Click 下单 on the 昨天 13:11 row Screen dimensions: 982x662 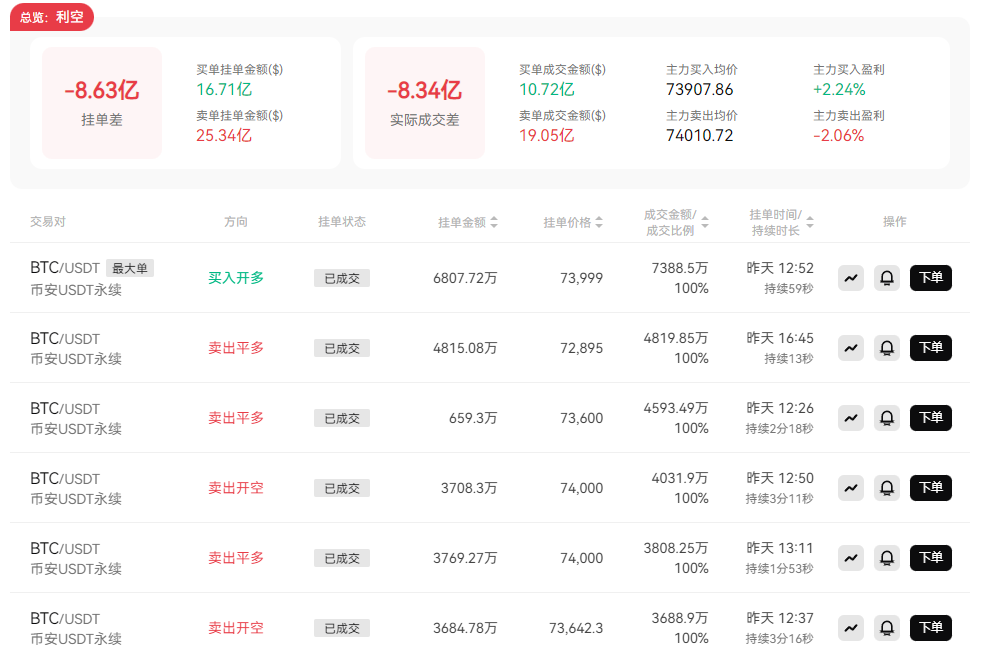click(930, 558)
